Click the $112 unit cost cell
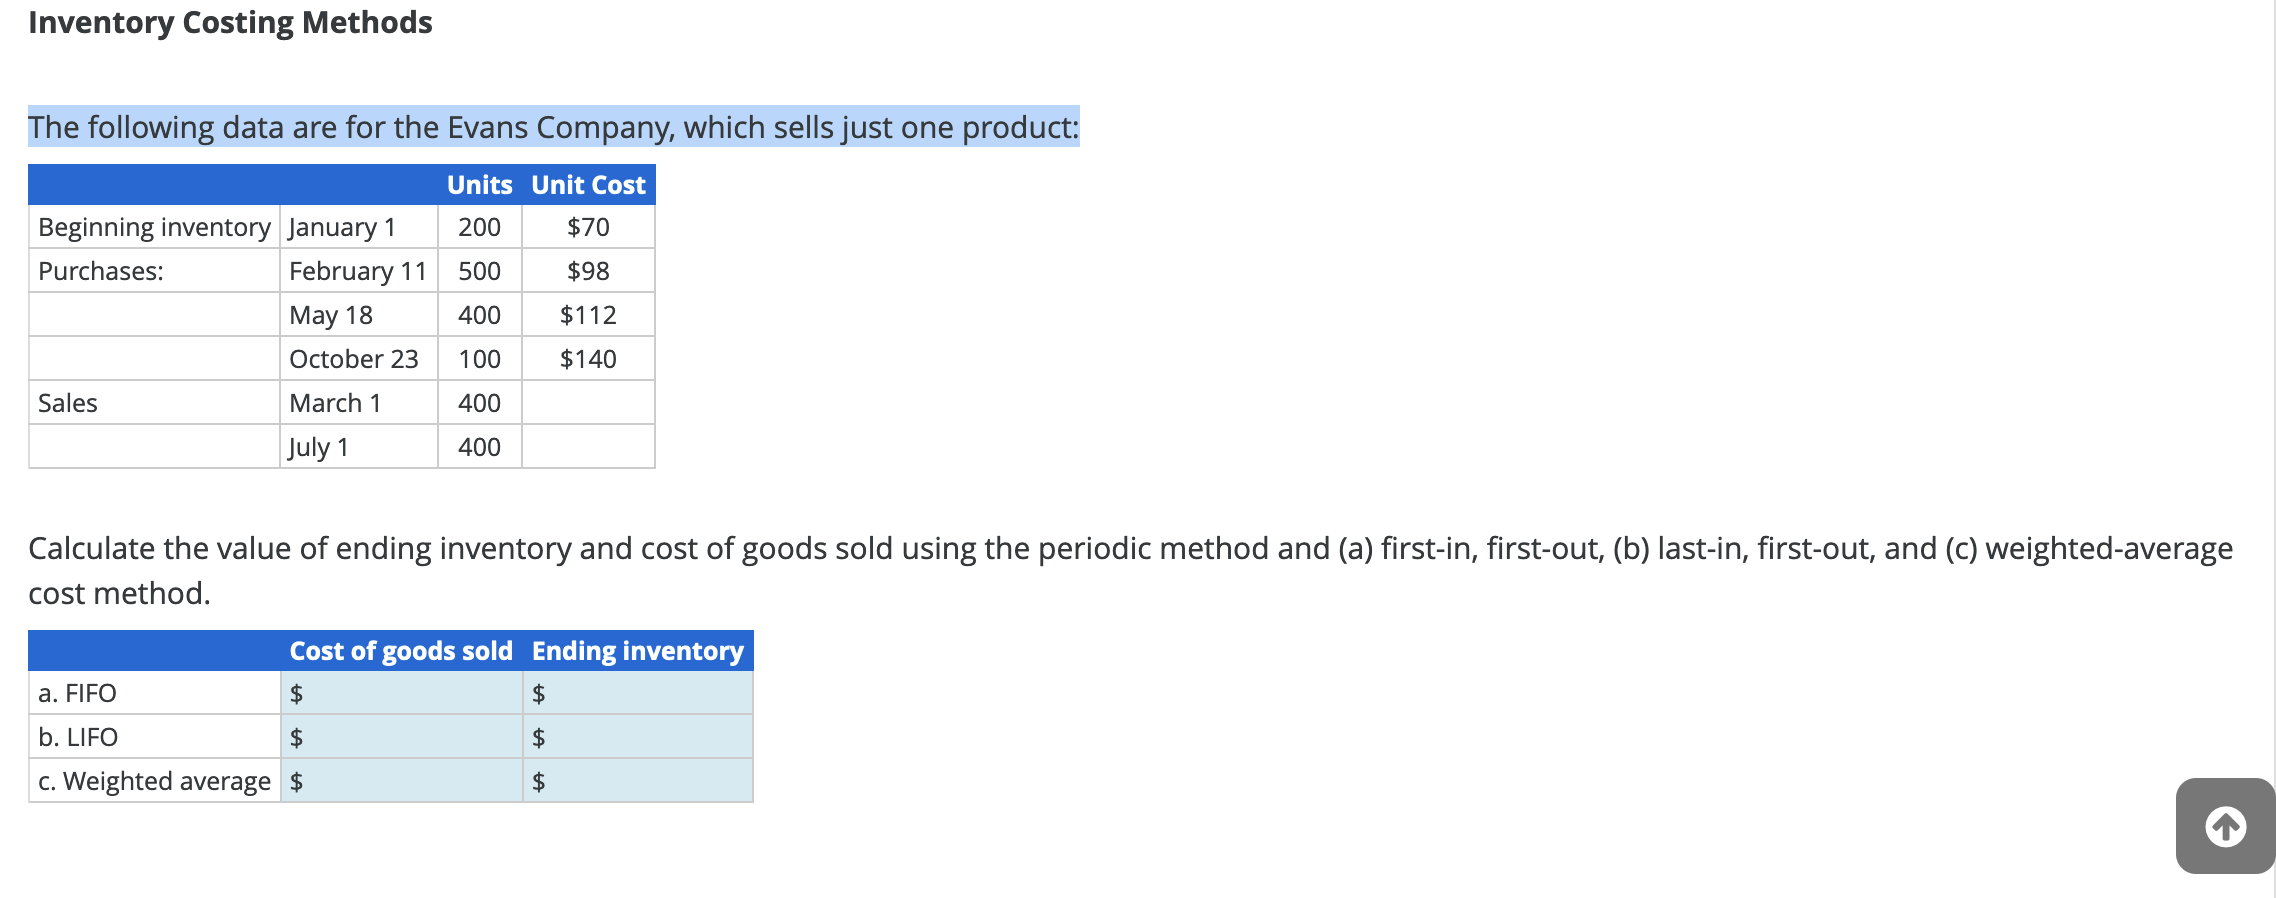Screen dimensions: 2276x898 pyautogui.click(x=588, y=315)
